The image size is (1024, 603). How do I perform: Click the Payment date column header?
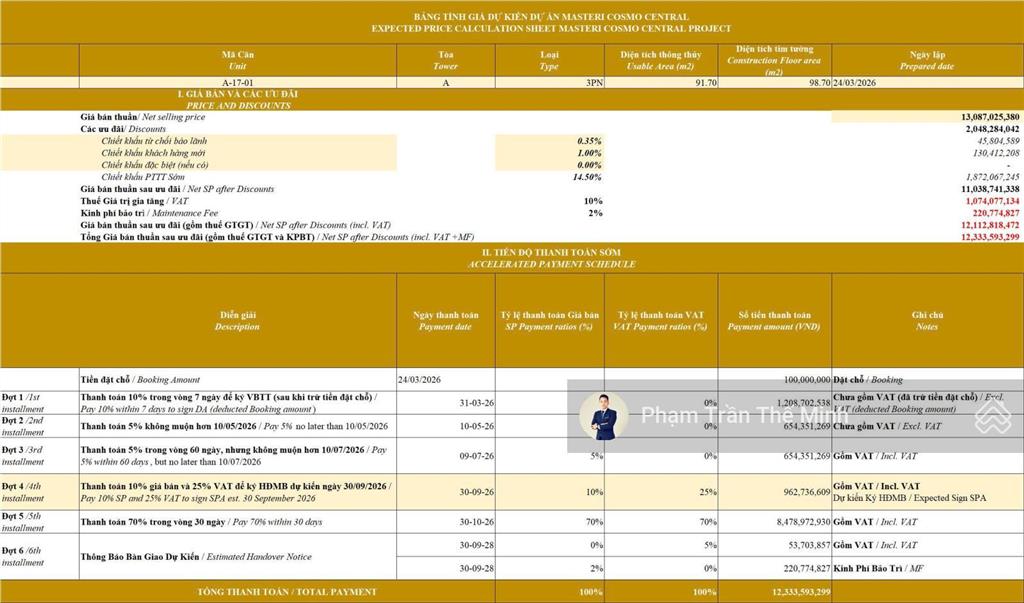[x=445, y=321]
